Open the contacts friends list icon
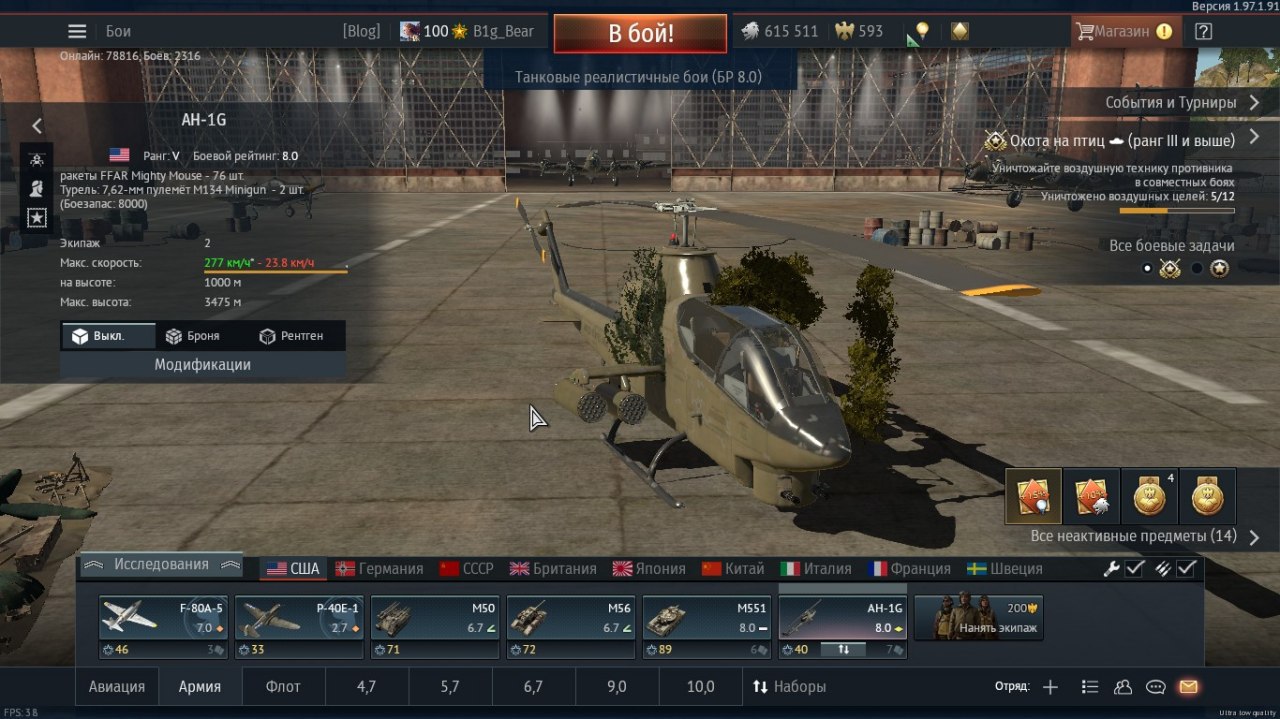 [1122, 687]
